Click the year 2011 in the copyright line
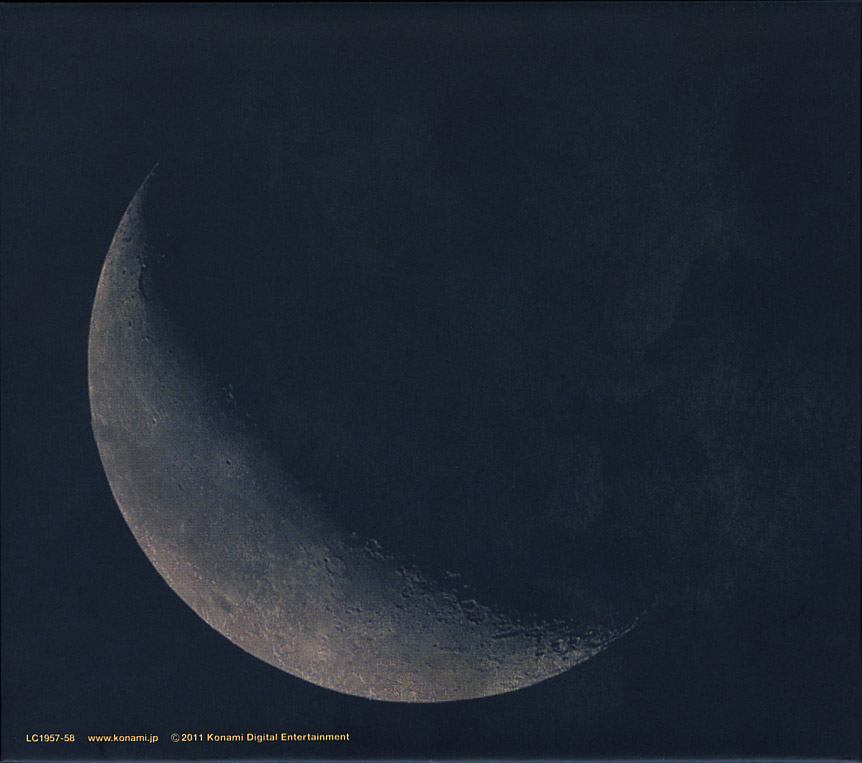Viewport: 862px width, 763px height. click(192, 737)
